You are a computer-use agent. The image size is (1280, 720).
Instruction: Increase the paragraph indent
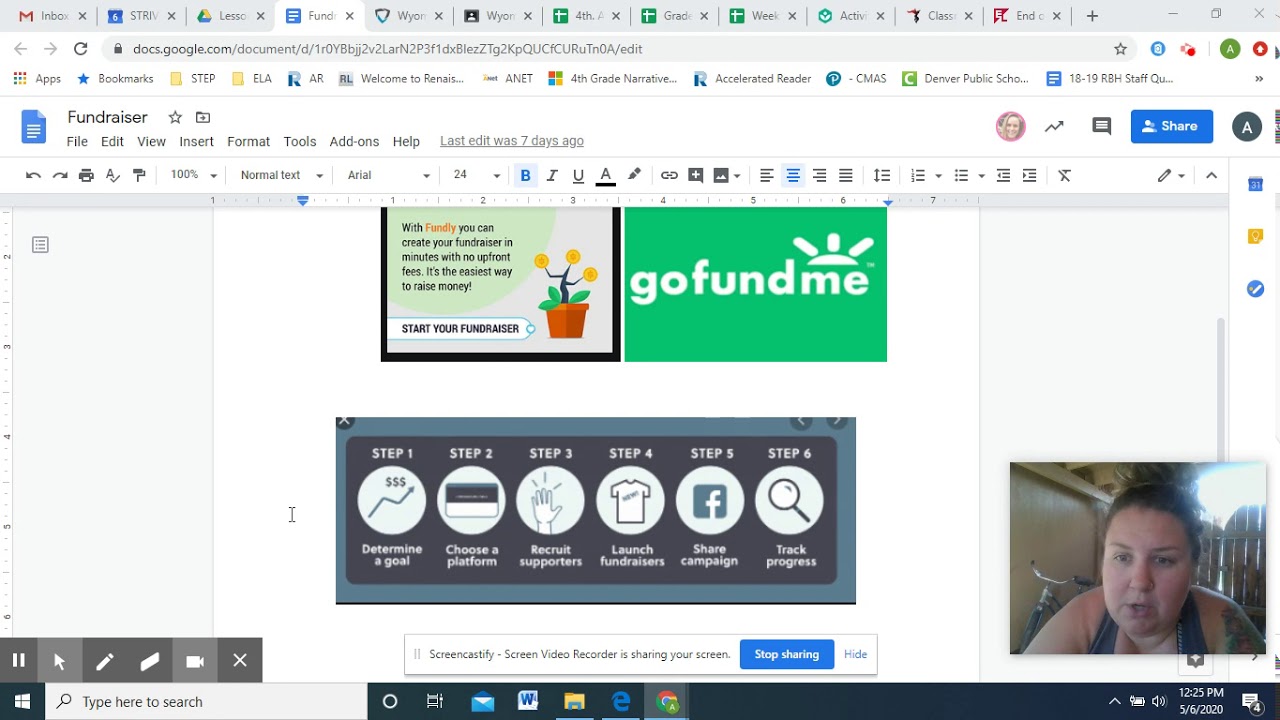pos(1029,175)
